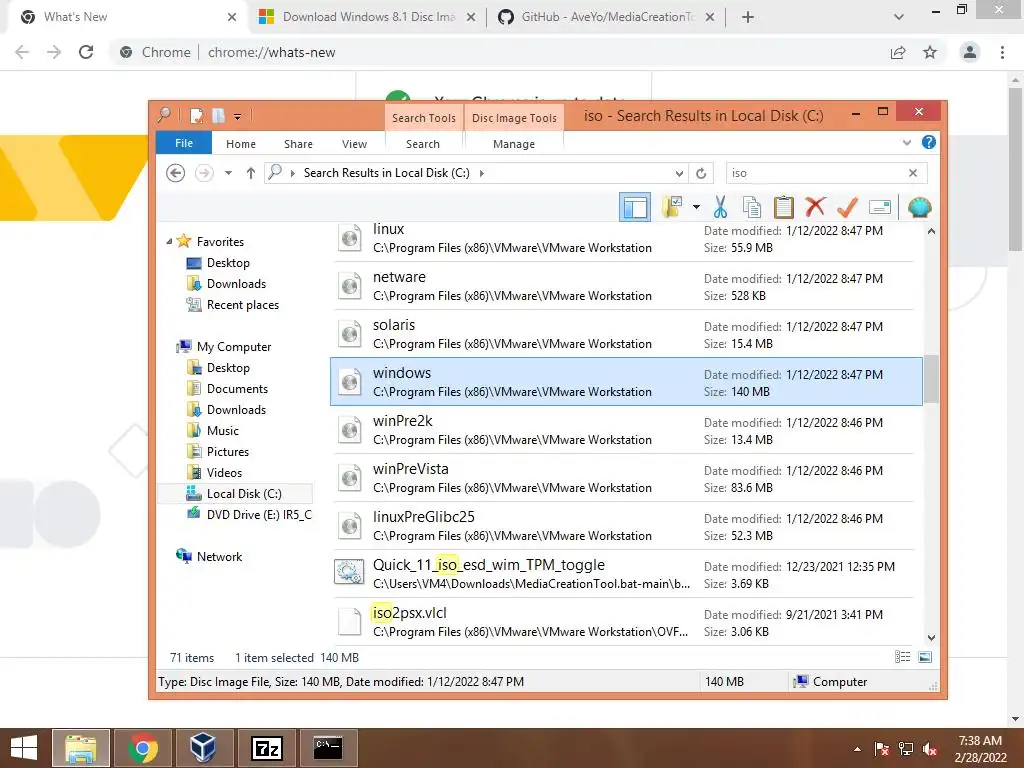Open the Search ribbon tab
This screenshot has width=1024, height=768.
pos(423,144)
